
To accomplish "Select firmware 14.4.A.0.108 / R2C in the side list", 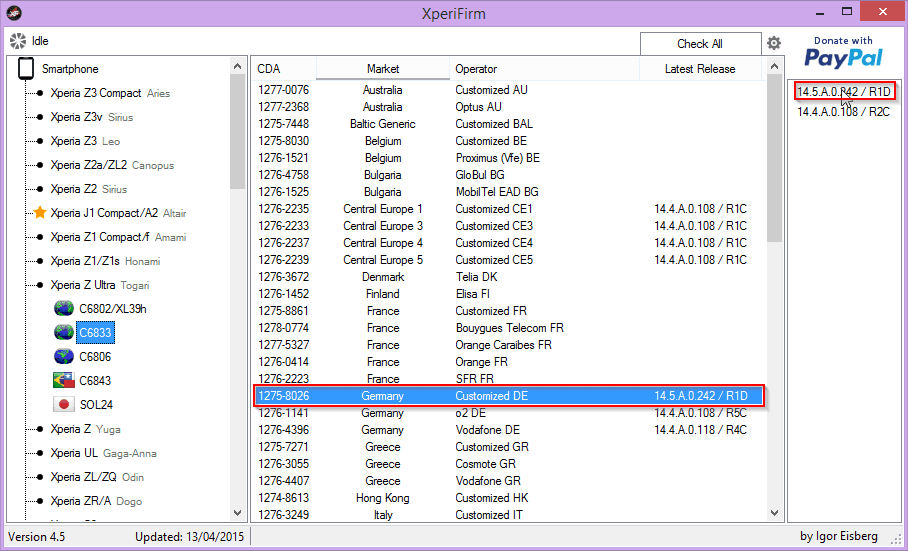I will coord(843,112).
